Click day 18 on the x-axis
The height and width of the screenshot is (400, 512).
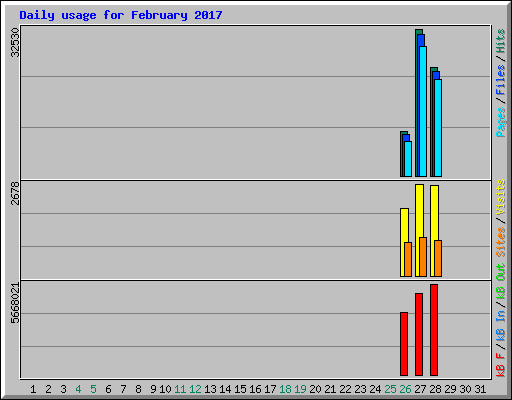pyautogui.click(x=285, y=389)
